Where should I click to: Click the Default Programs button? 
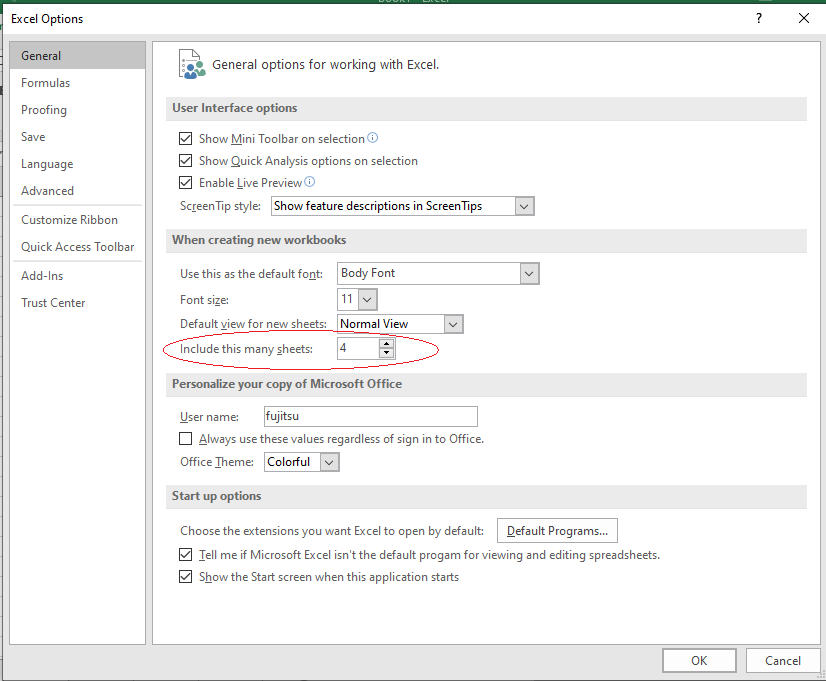(x=557, y=531)
